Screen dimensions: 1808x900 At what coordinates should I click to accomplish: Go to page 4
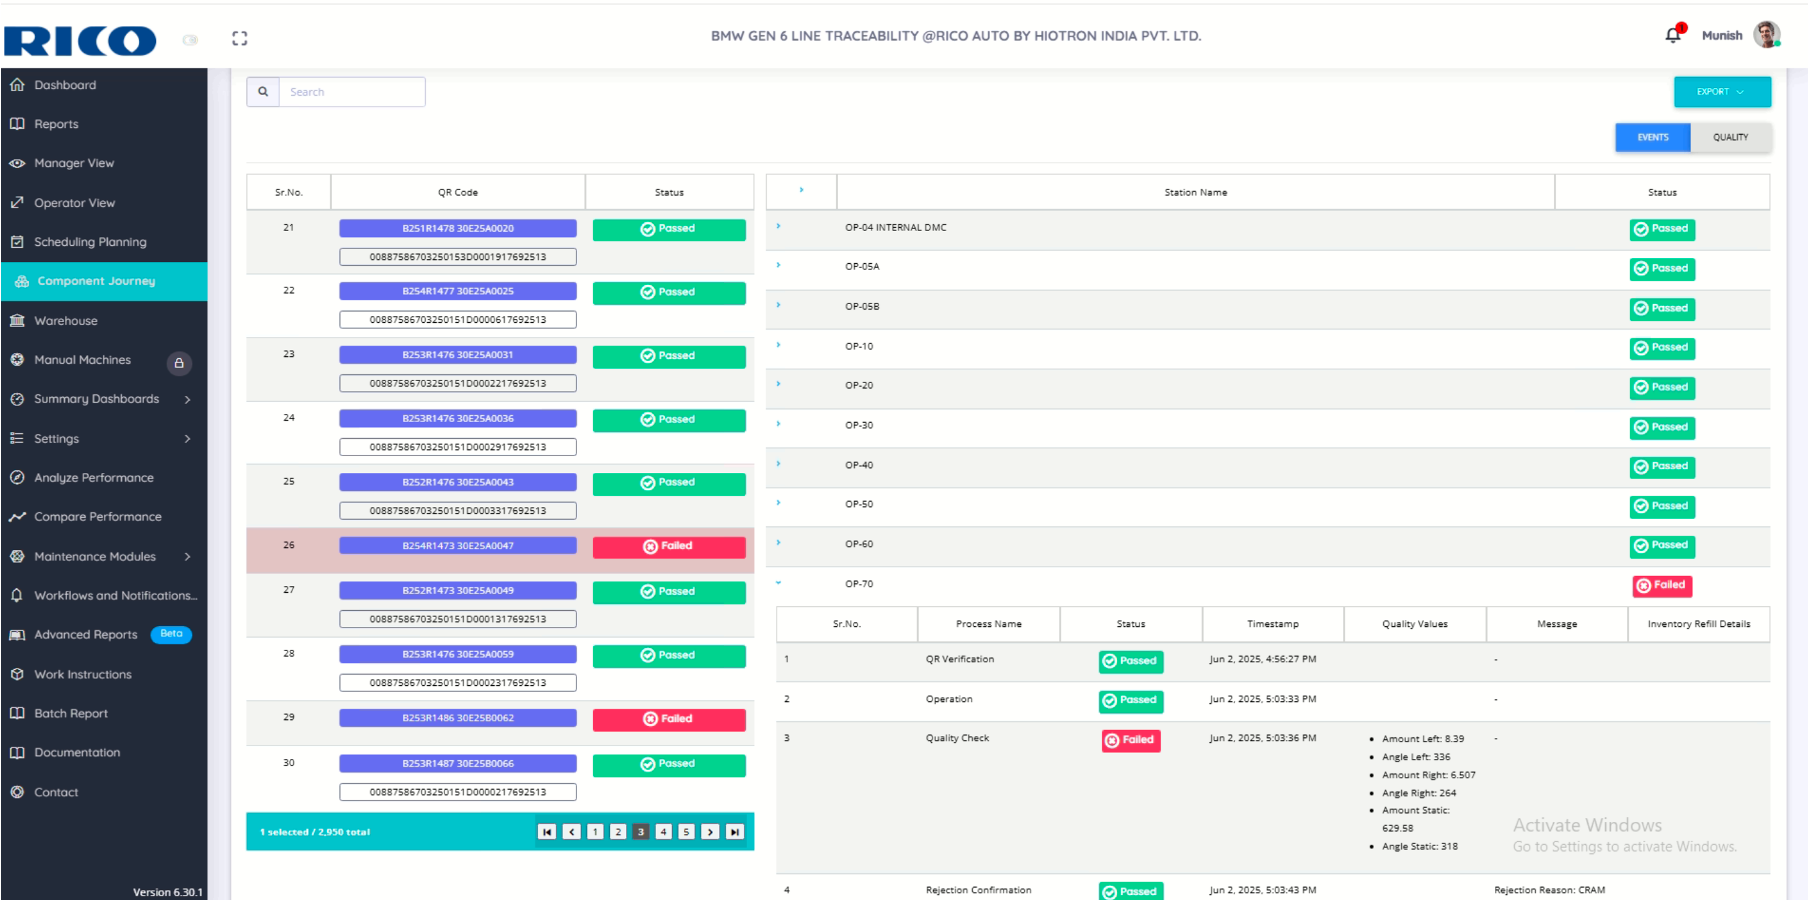(x=663, y=832)
